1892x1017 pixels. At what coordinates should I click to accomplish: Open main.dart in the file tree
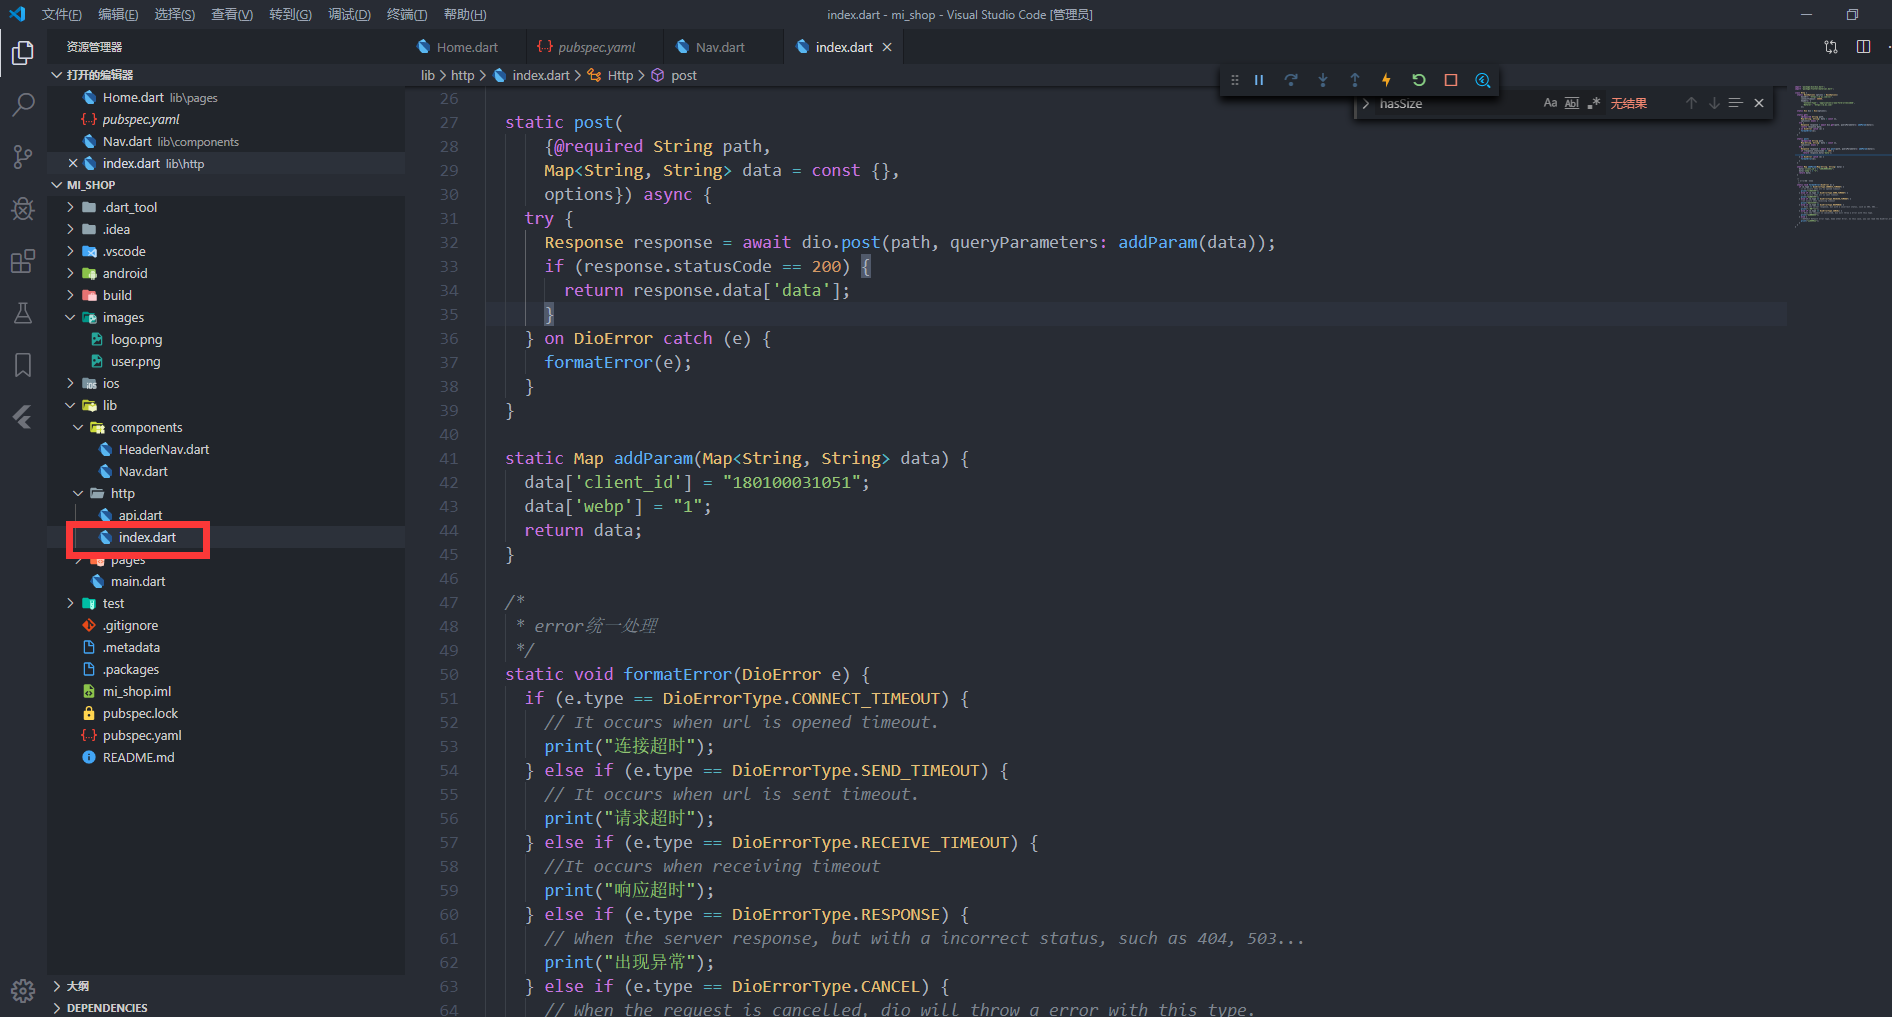138,581
